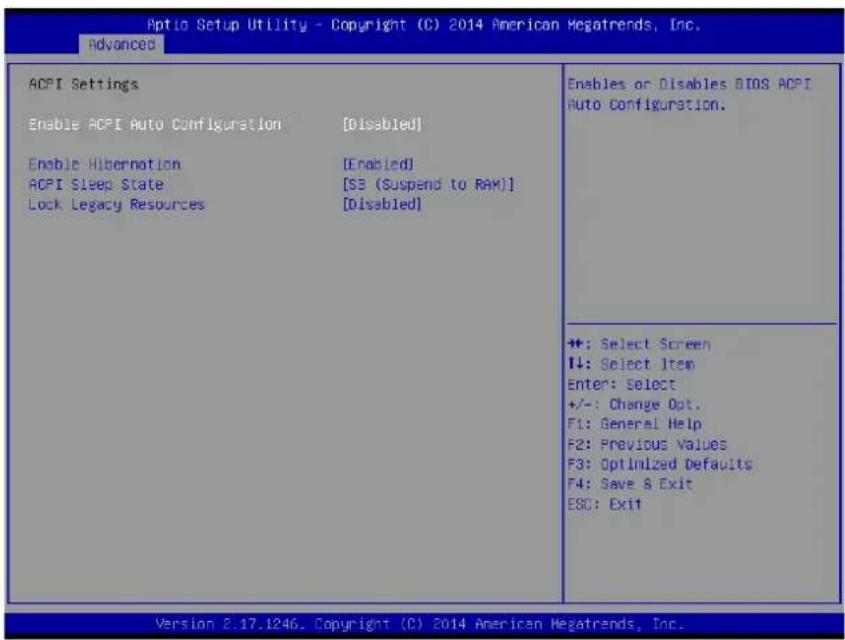Click the F4: Save & Exit hint

[x=630, y=484]
